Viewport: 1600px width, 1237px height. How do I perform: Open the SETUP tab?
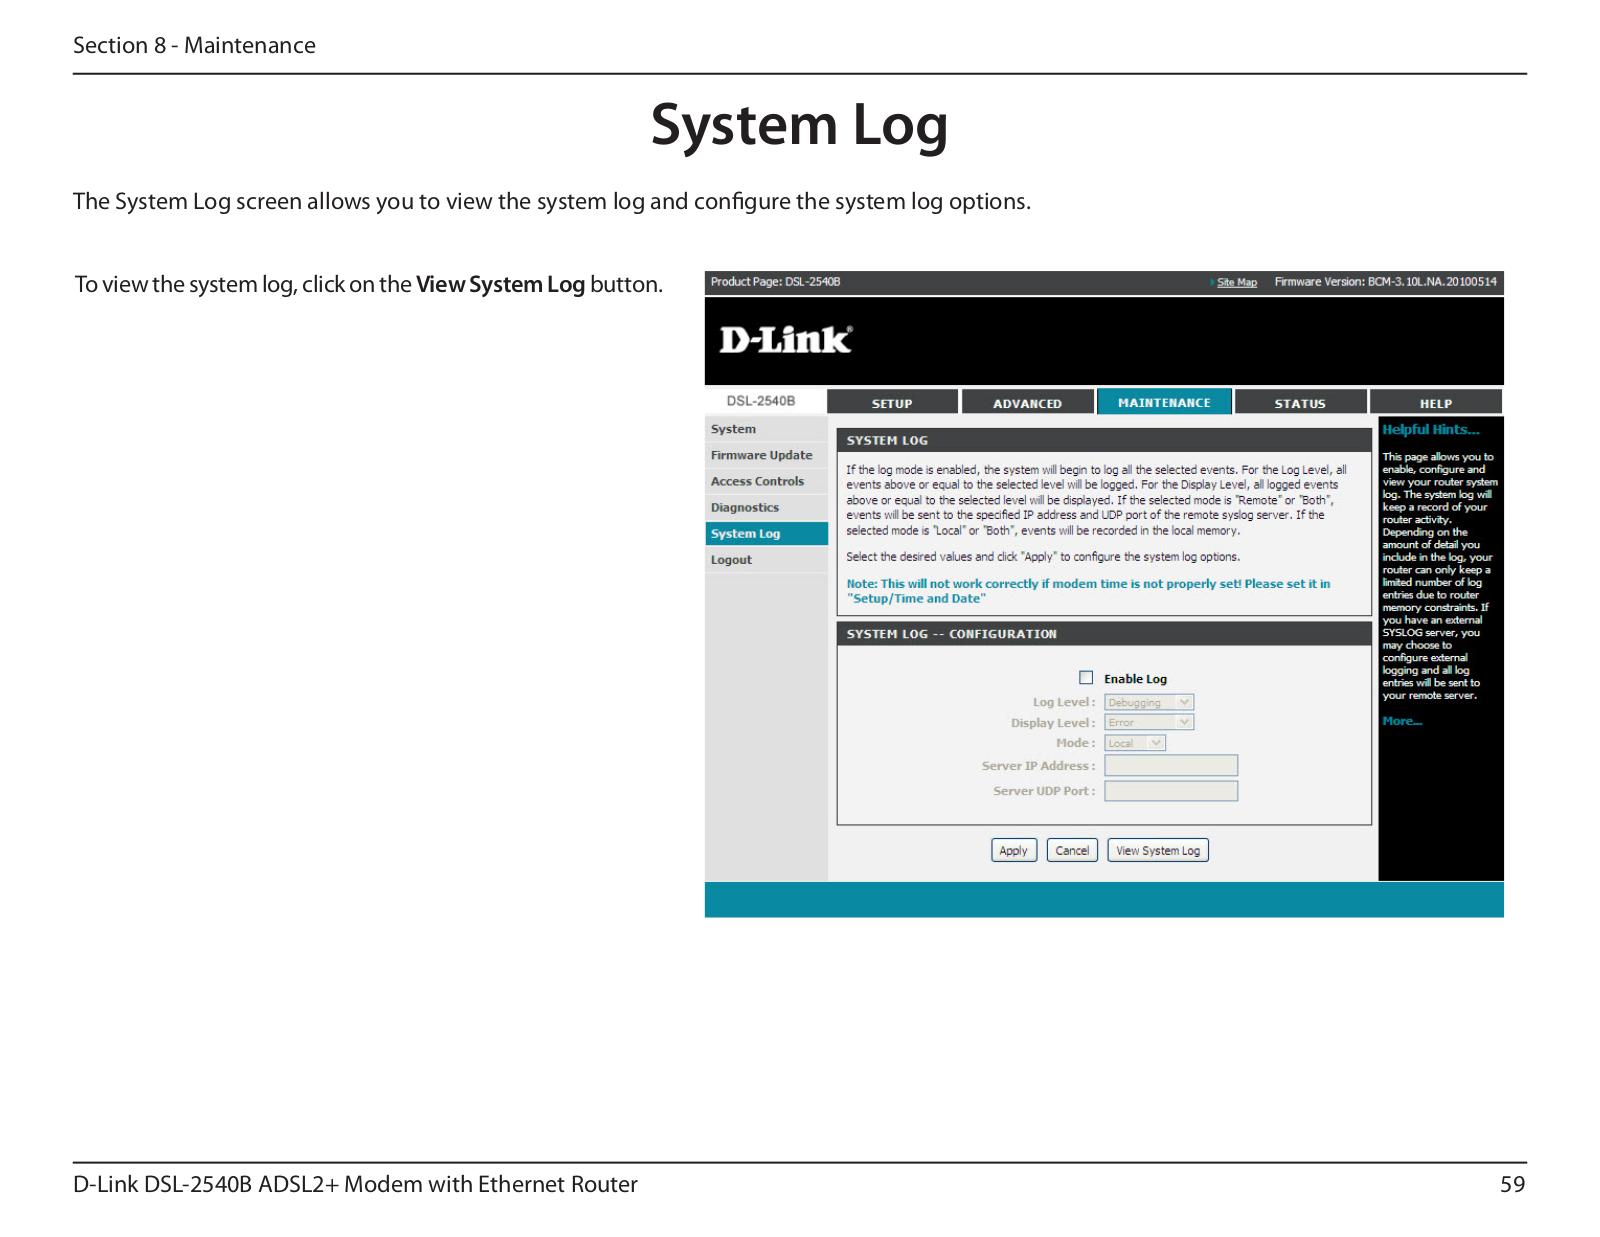(892, 402)
